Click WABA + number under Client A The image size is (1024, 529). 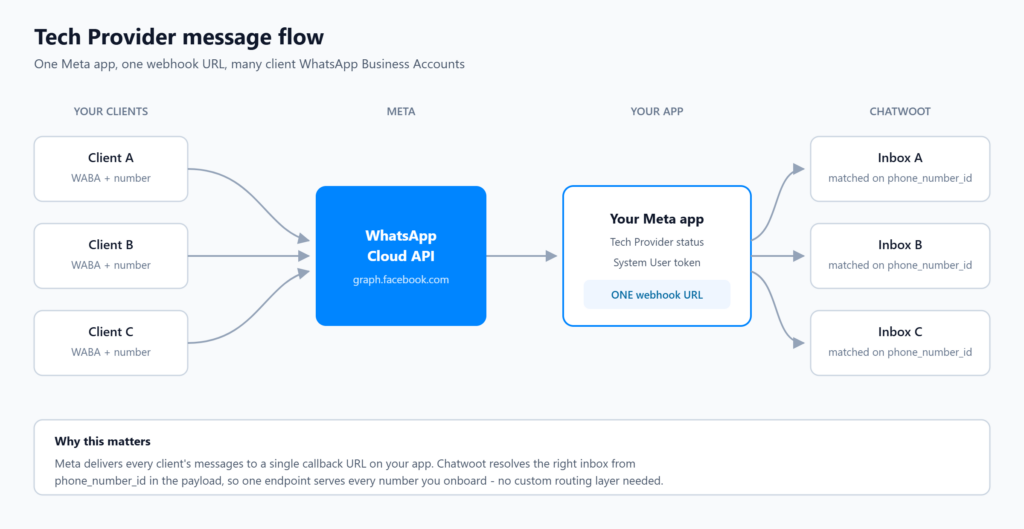tap(111, 178)
